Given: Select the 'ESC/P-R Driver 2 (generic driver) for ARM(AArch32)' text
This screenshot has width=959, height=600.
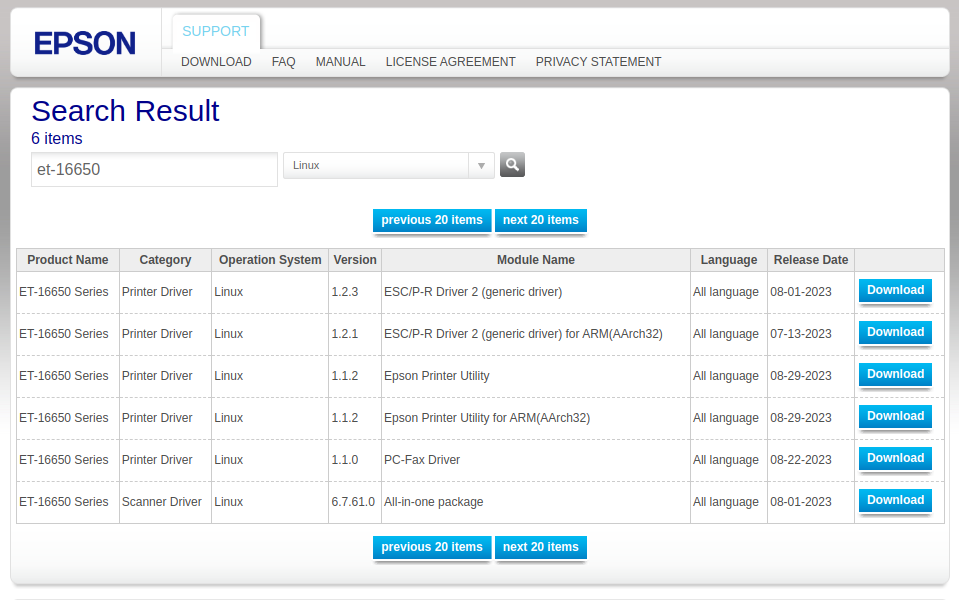Looking at the screenshot, I should point(523,334).
